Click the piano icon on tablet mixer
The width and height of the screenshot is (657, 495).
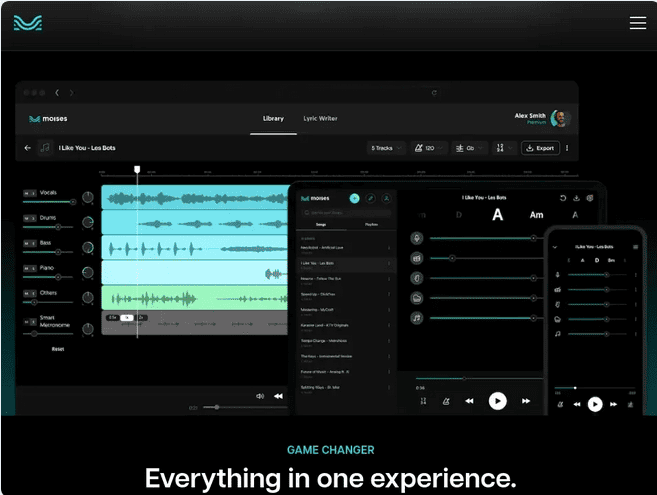click(x=416, y=298)
